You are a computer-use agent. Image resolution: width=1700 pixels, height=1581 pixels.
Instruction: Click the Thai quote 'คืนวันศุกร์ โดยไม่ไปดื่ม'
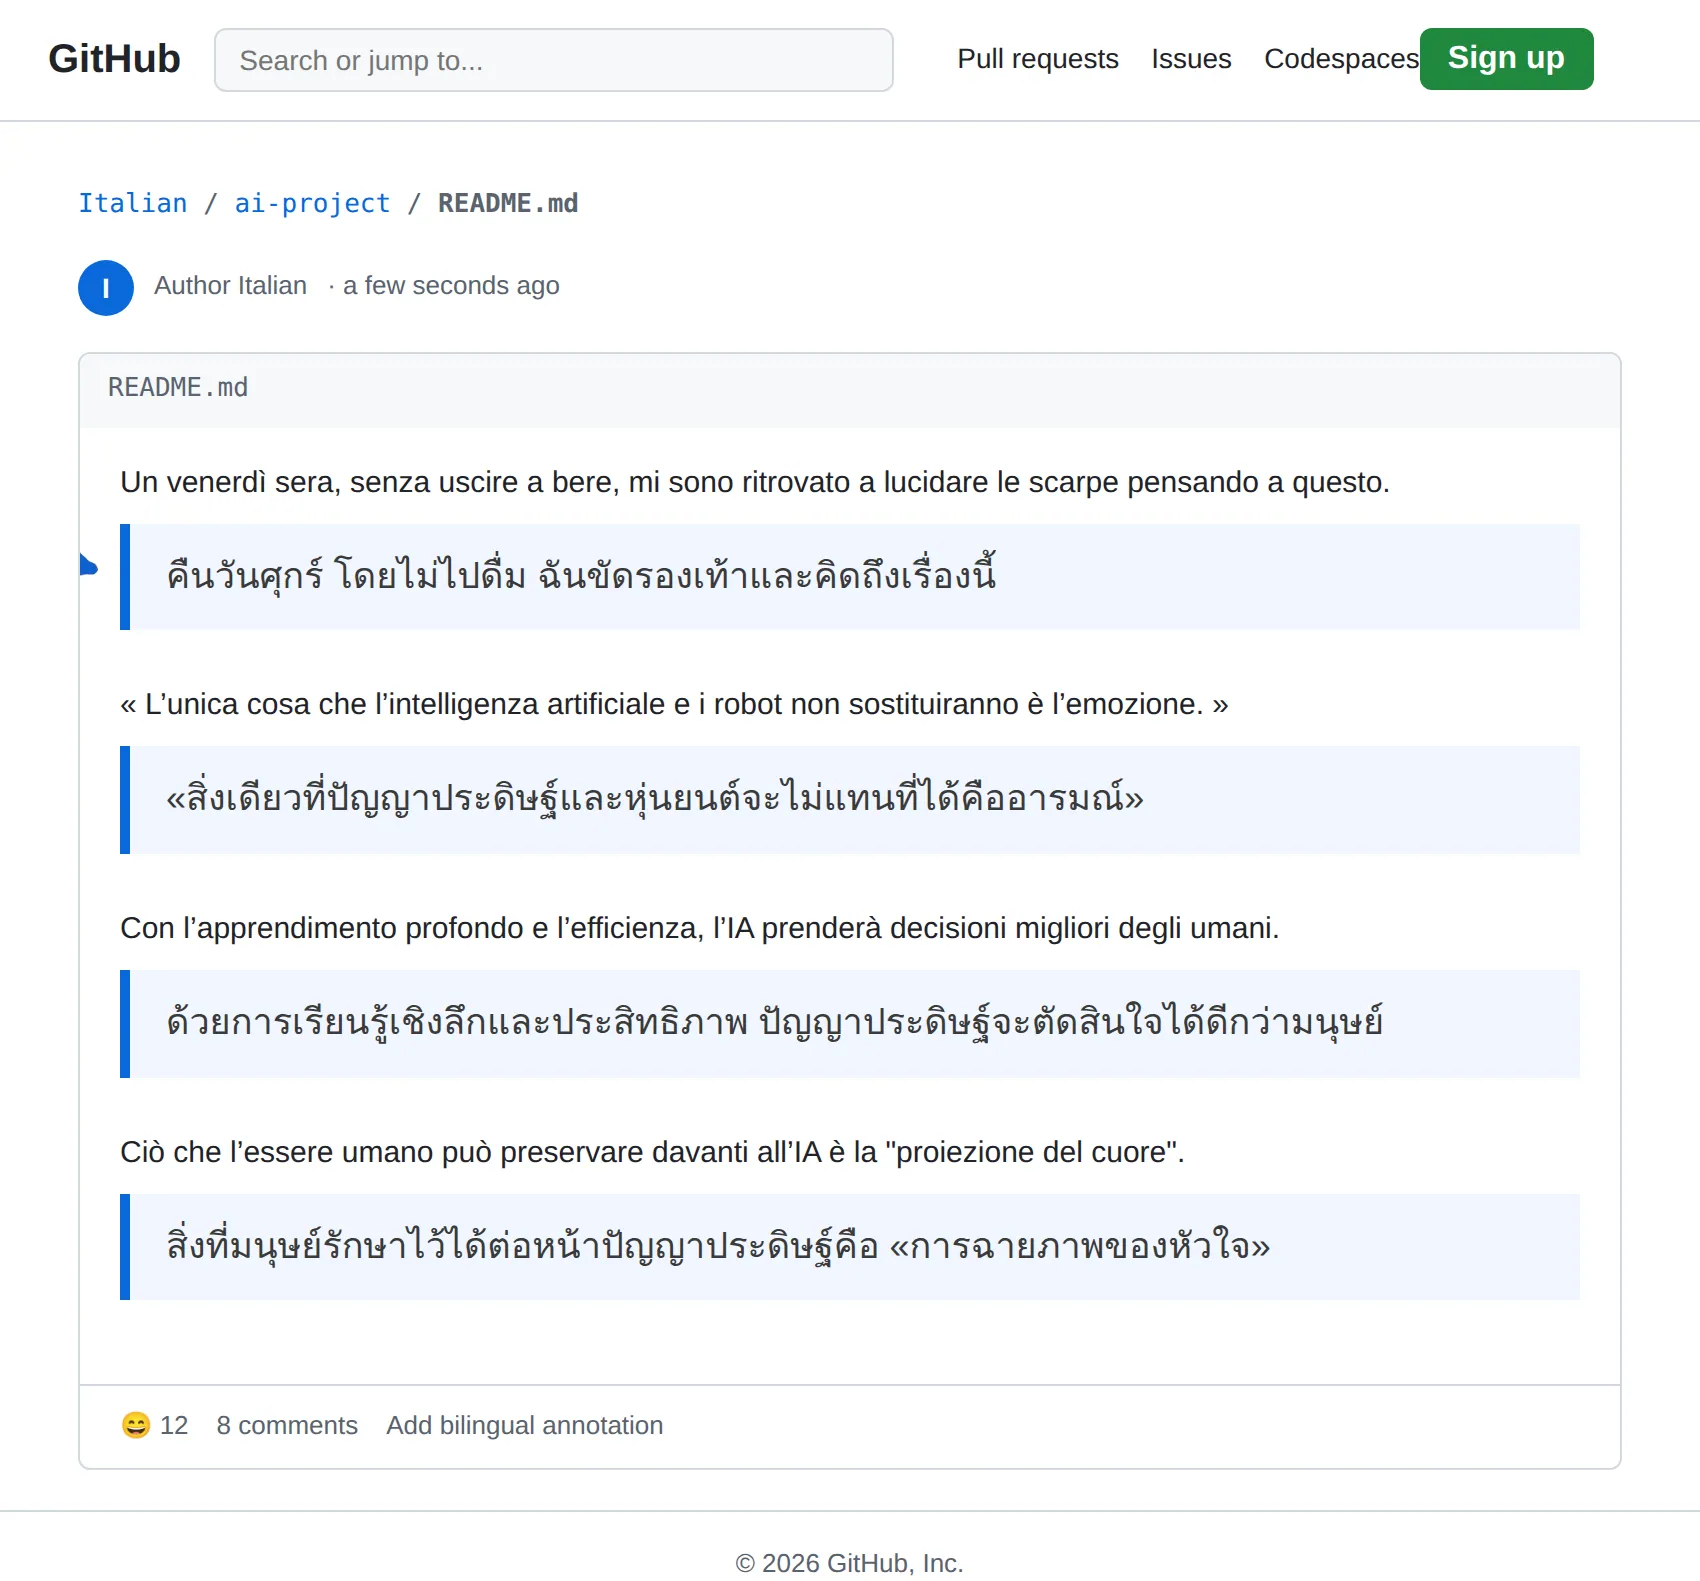click(x=581, y=576)
